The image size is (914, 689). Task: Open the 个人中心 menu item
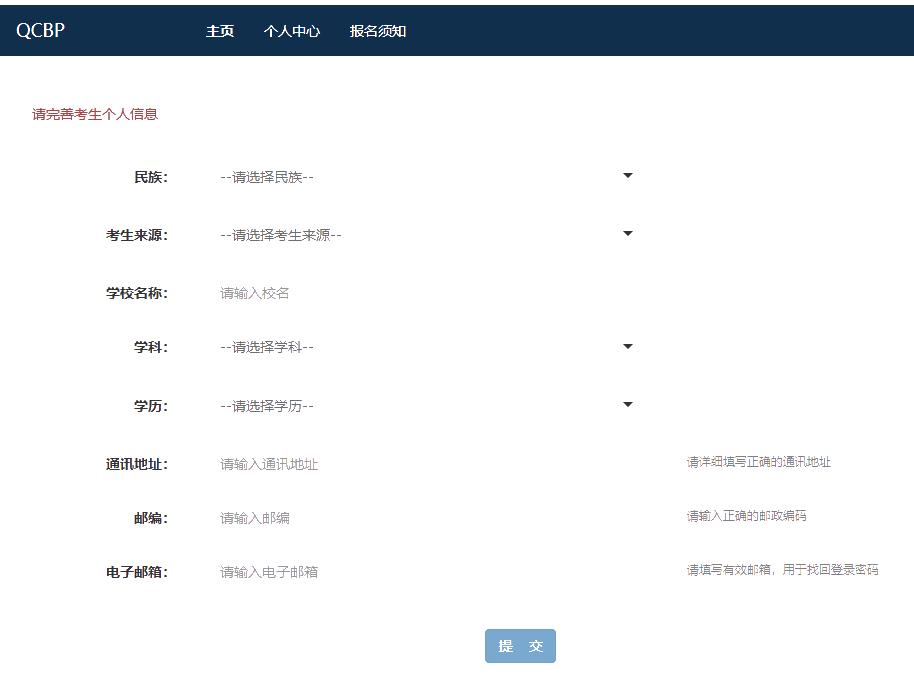(291, 31)
